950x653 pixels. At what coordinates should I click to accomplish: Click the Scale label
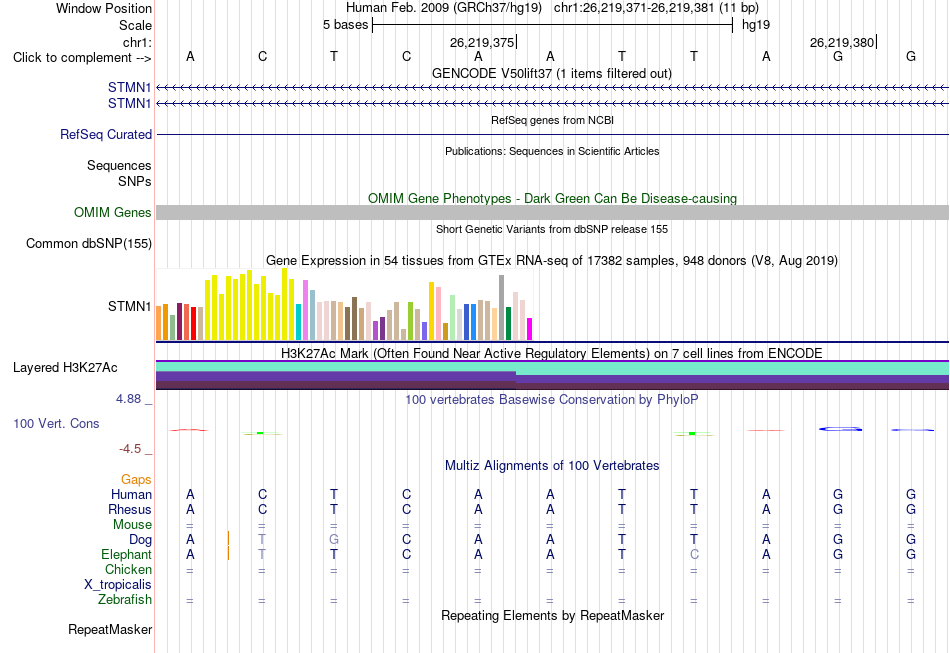pos(135,25)
